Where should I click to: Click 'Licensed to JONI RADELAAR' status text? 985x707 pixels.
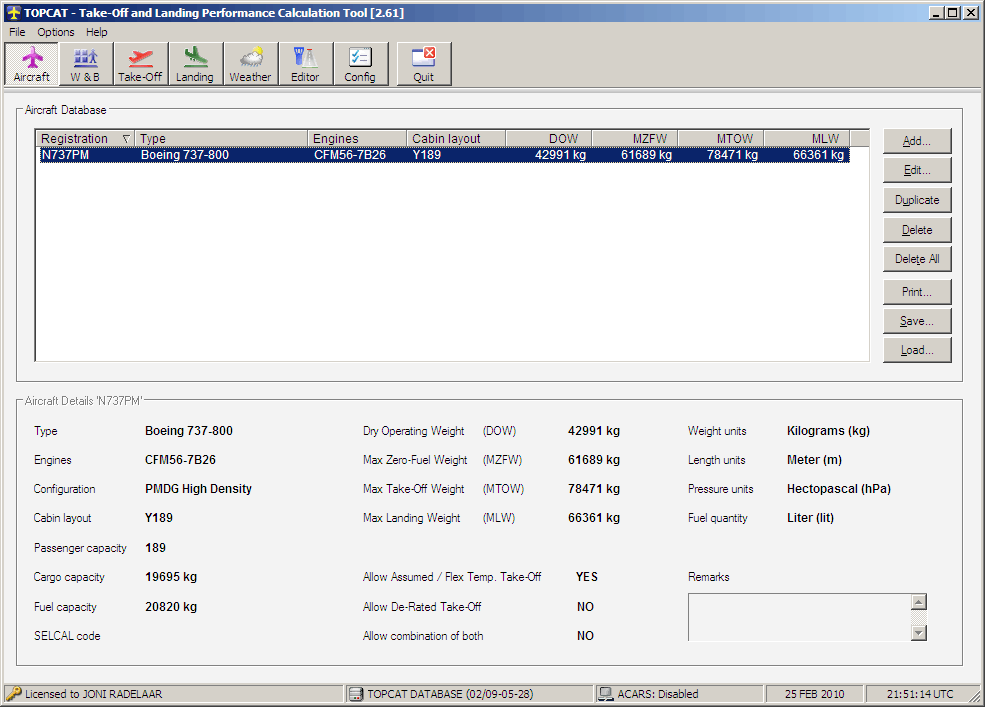click(x=94, y=694)
